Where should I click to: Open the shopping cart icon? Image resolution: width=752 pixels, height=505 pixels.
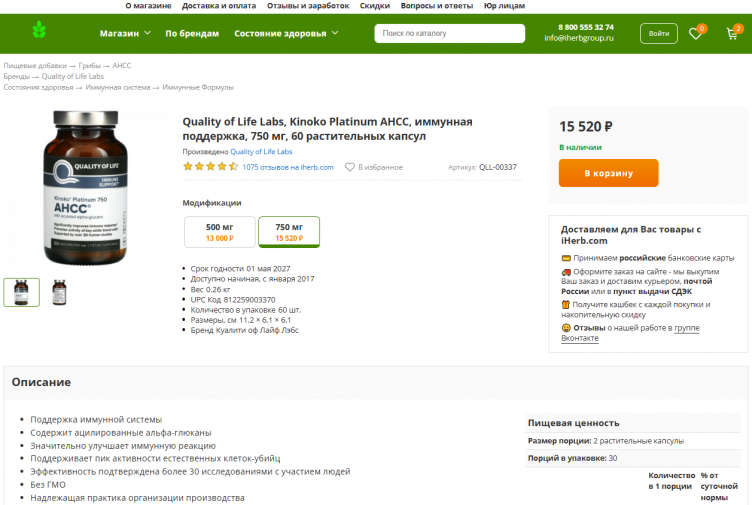(732, 33)
